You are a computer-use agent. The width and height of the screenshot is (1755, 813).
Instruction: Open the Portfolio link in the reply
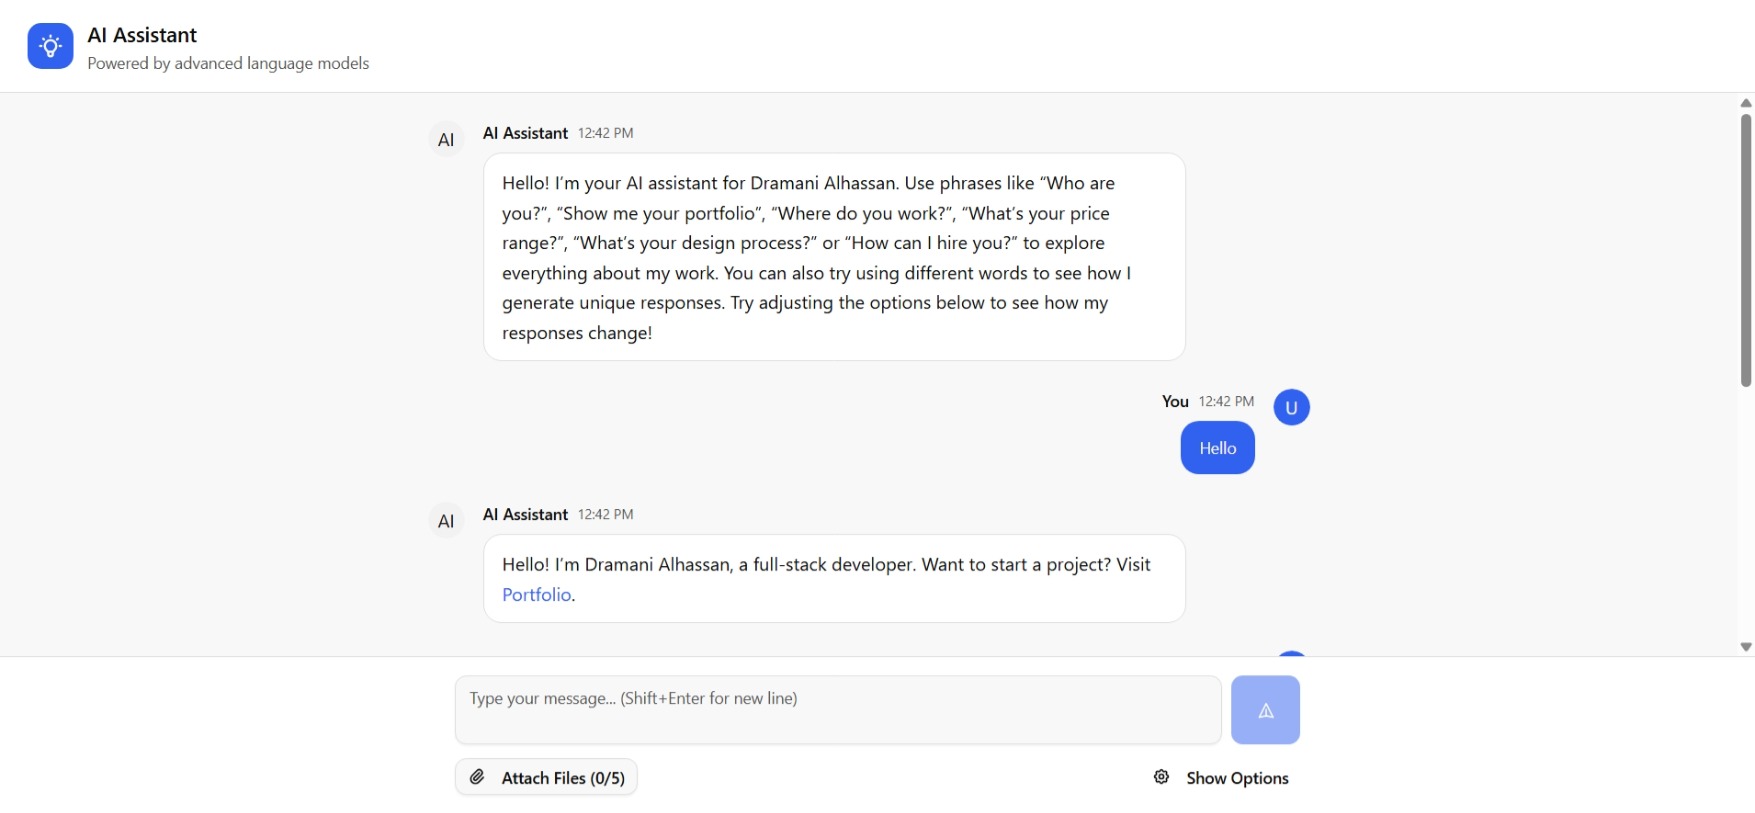point(537,594)
